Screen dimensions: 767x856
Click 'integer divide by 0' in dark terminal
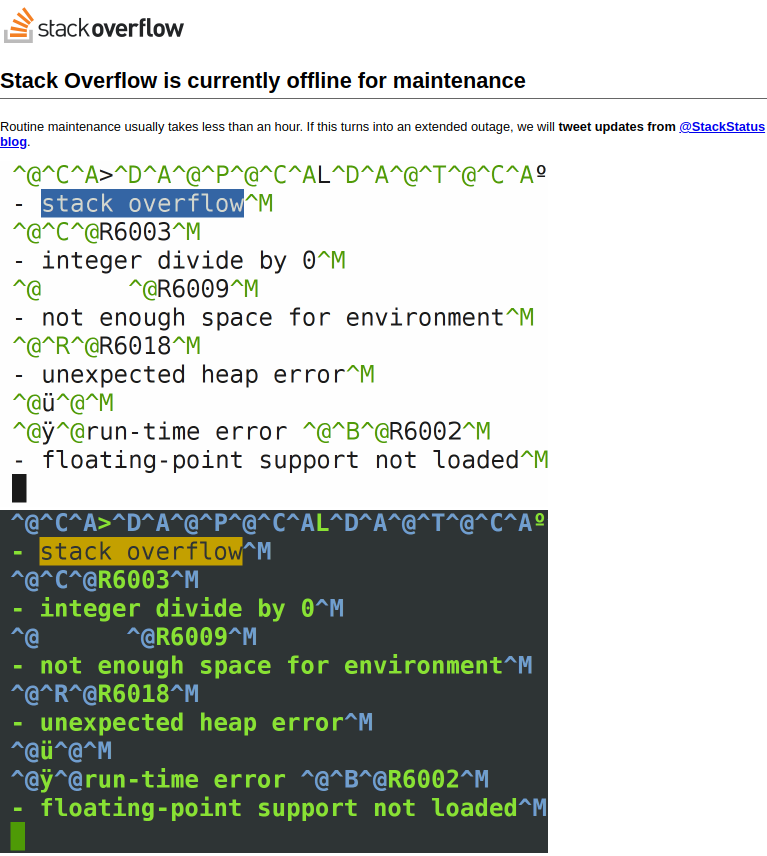(x=177, y=609)
